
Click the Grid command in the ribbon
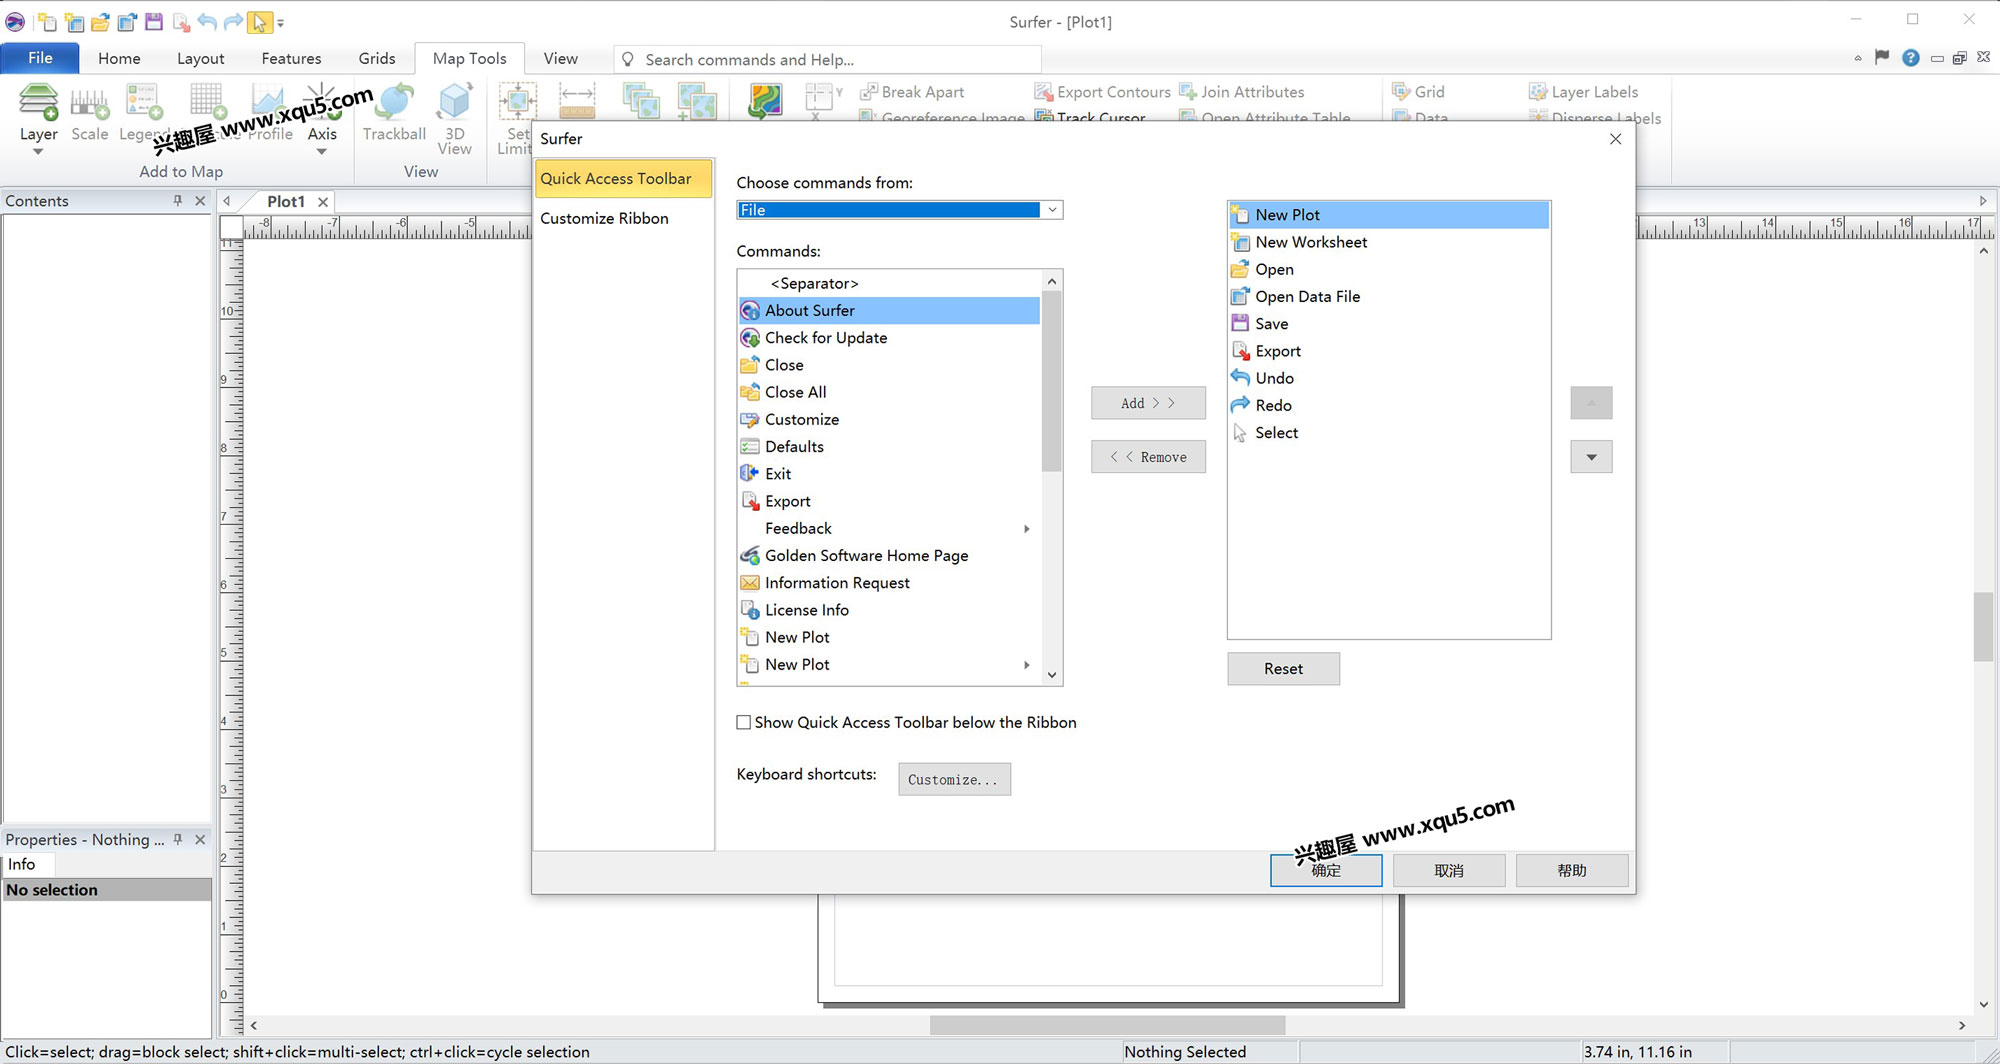click(x=1418, y=91)
